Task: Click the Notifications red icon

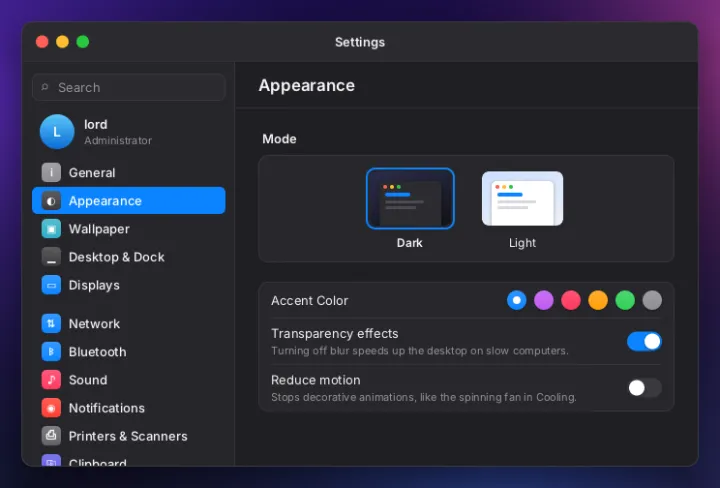Action: (51, 408)
